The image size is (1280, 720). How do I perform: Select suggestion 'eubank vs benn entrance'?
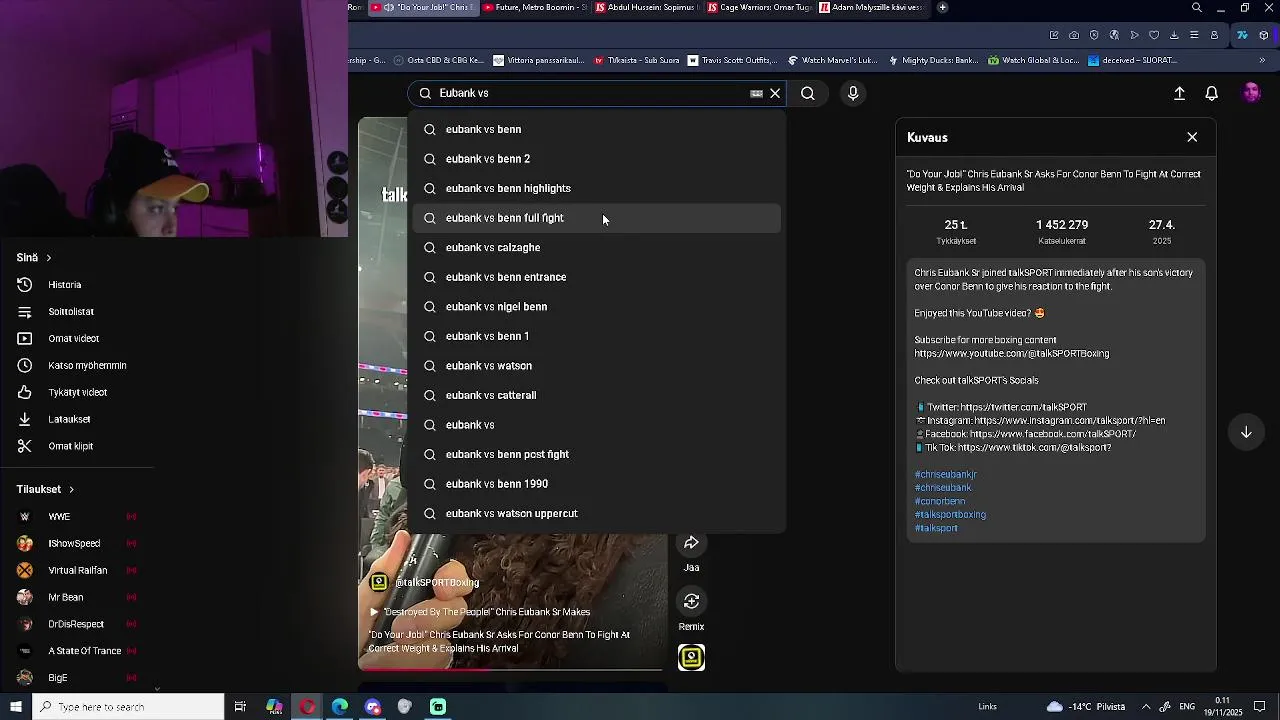[596, 277]
